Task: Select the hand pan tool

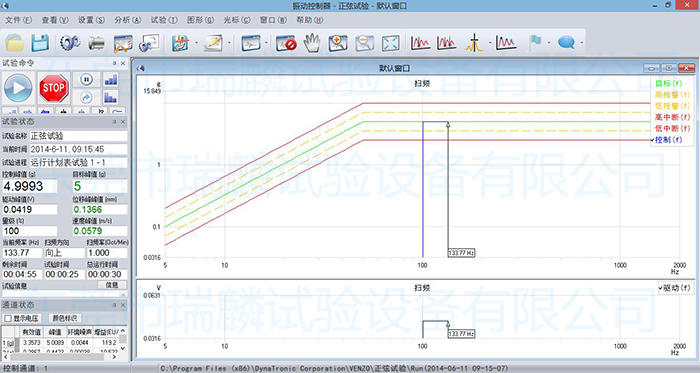Action: (x=312, y=43)
